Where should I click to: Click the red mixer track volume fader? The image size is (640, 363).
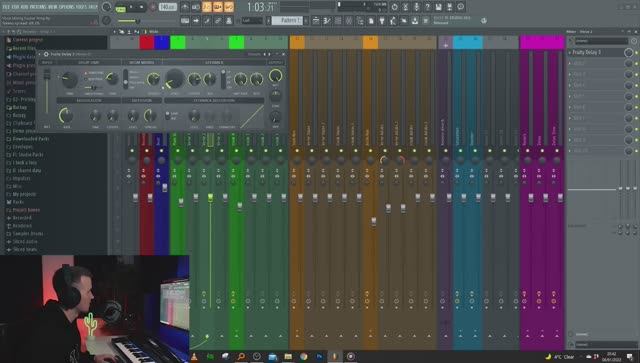point(150,198)
